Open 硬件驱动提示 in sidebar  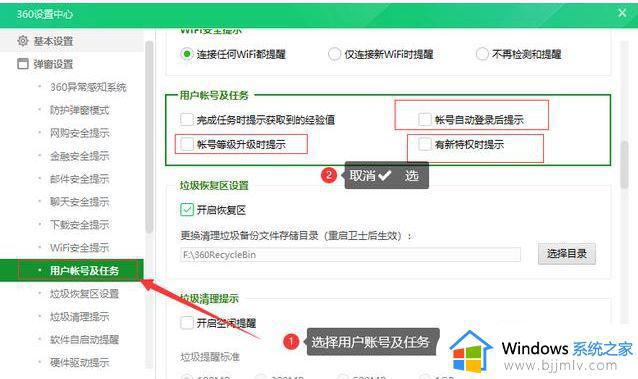coord(79,362)
